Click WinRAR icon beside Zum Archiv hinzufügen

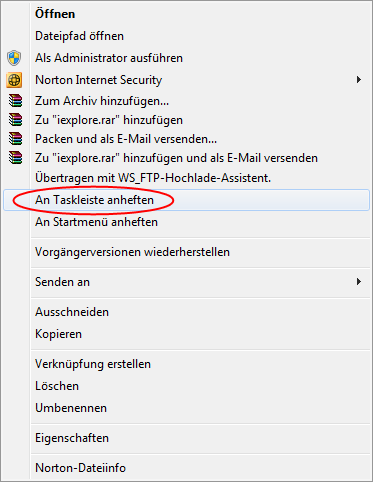pyautogui.click(x=15, y=101)
